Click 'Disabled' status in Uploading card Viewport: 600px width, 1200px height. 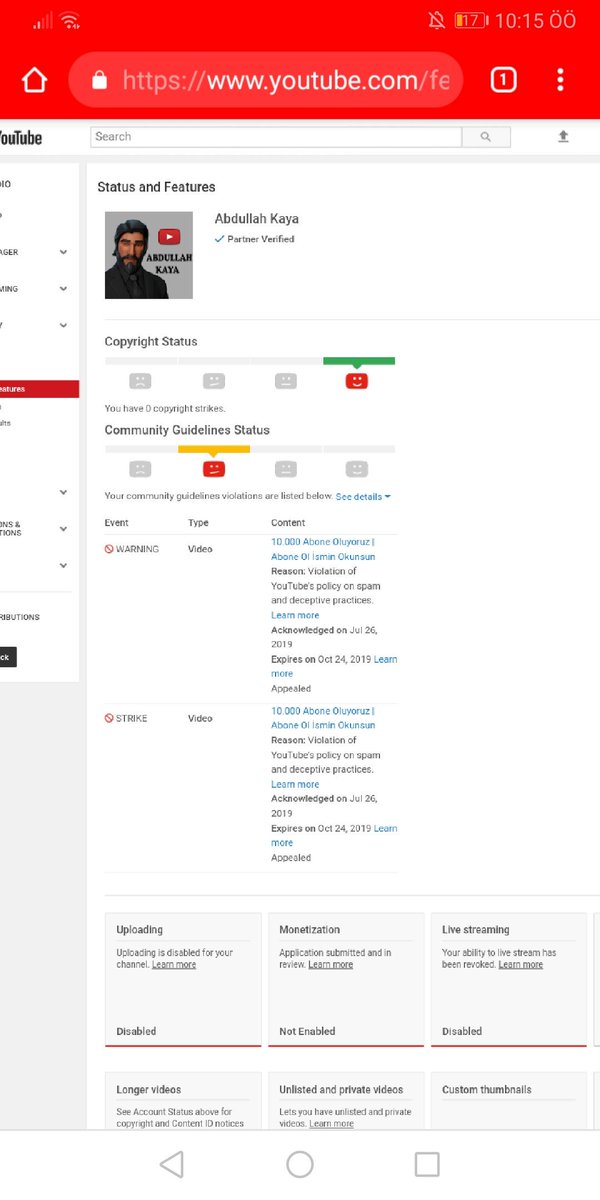[x=136, y=1031]
